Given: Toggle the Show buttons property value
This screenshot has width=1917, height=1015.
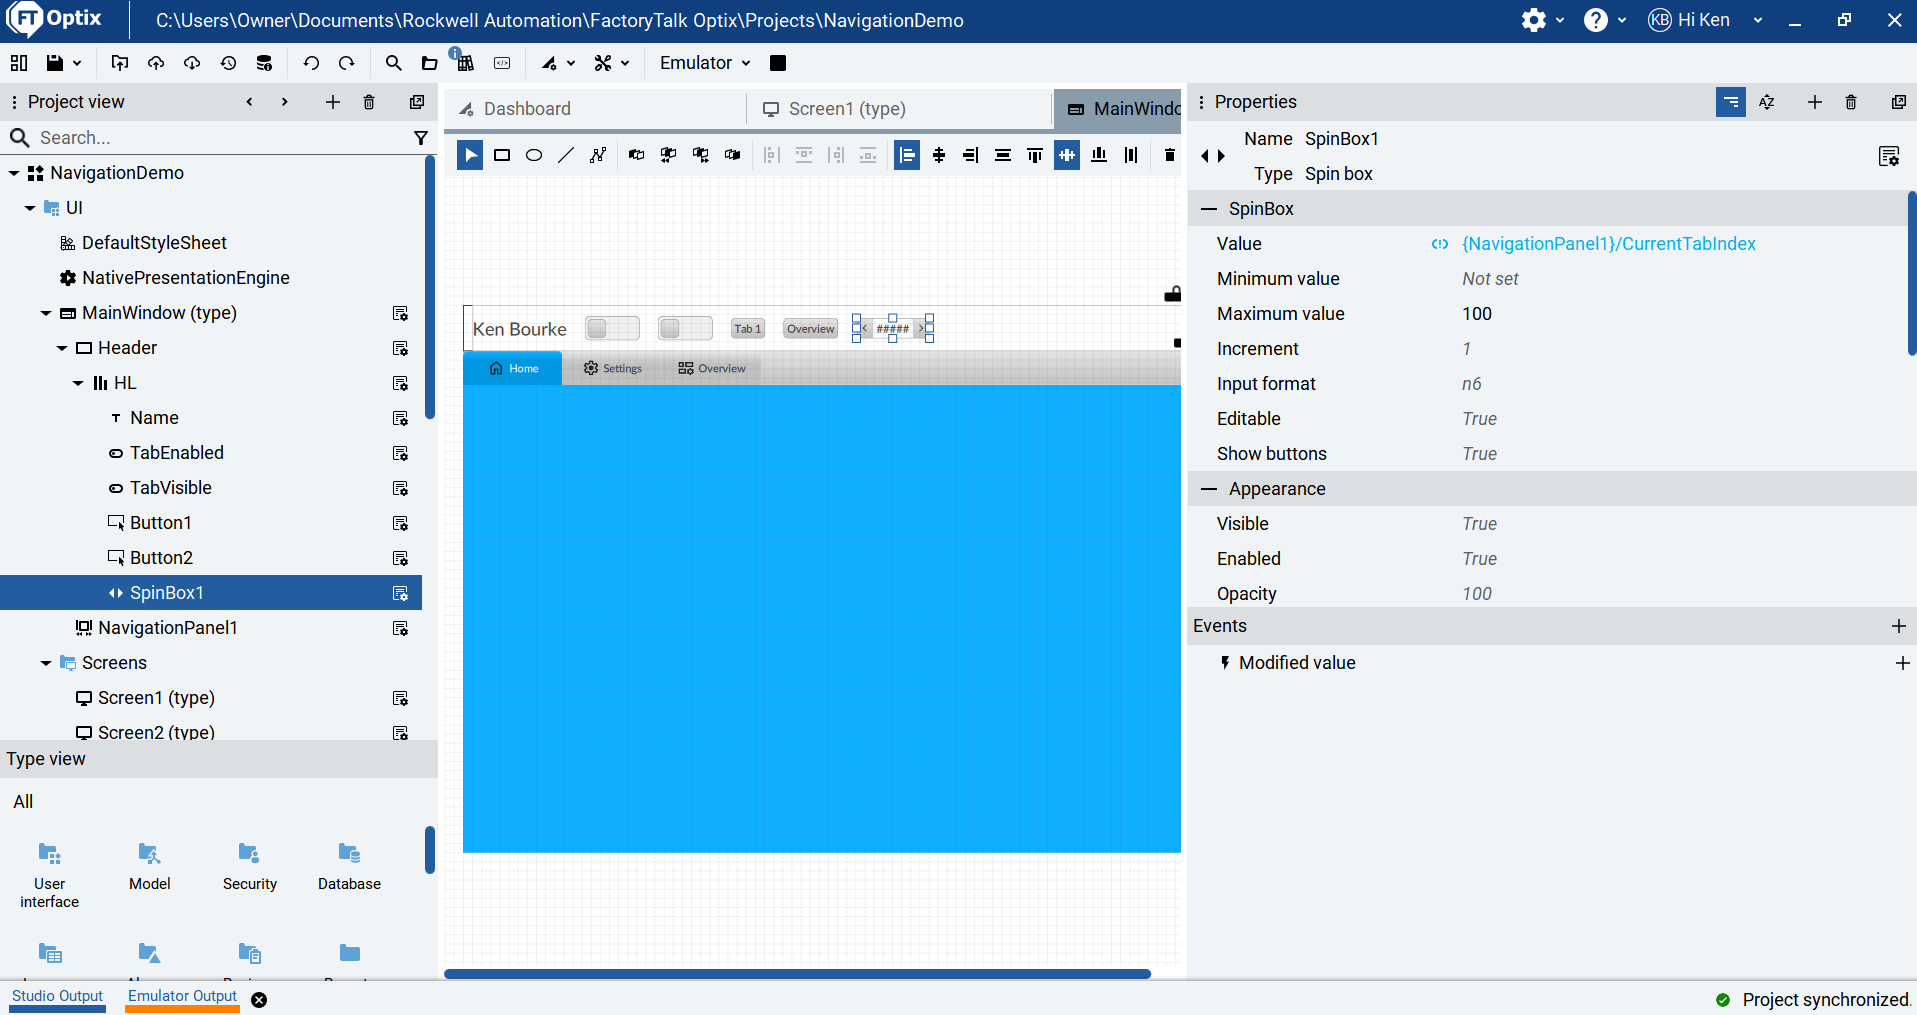Looking at the screenshot, I should pos(1479,454).
